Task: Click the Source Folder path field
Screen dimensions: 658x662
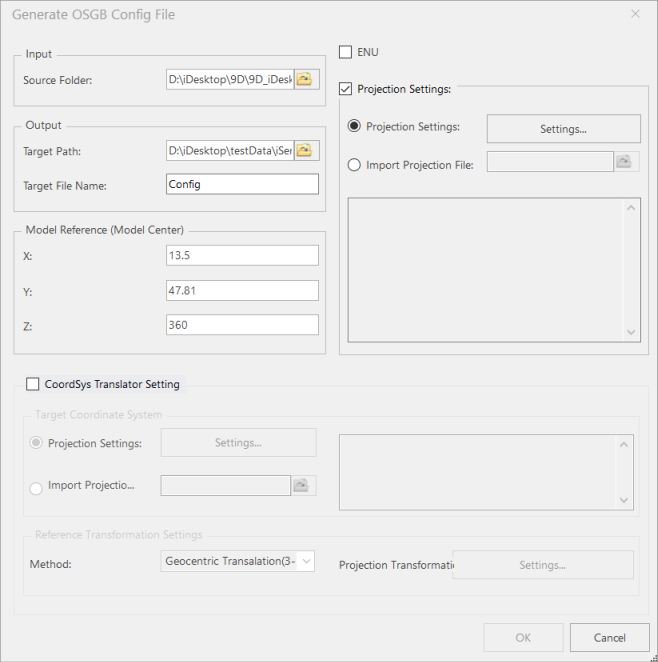Action: point(230,79)
